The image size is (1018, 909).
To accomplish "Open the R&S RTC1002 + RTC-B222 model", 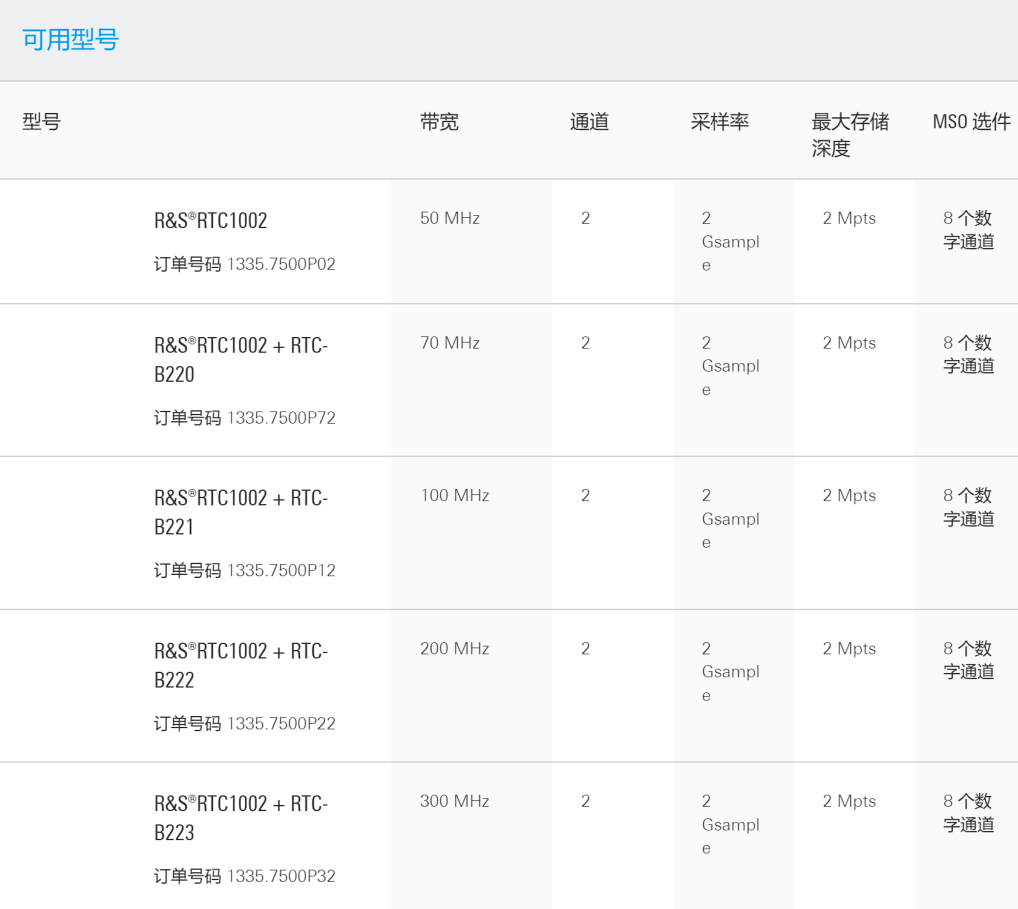I will click(x=241, y=665).
